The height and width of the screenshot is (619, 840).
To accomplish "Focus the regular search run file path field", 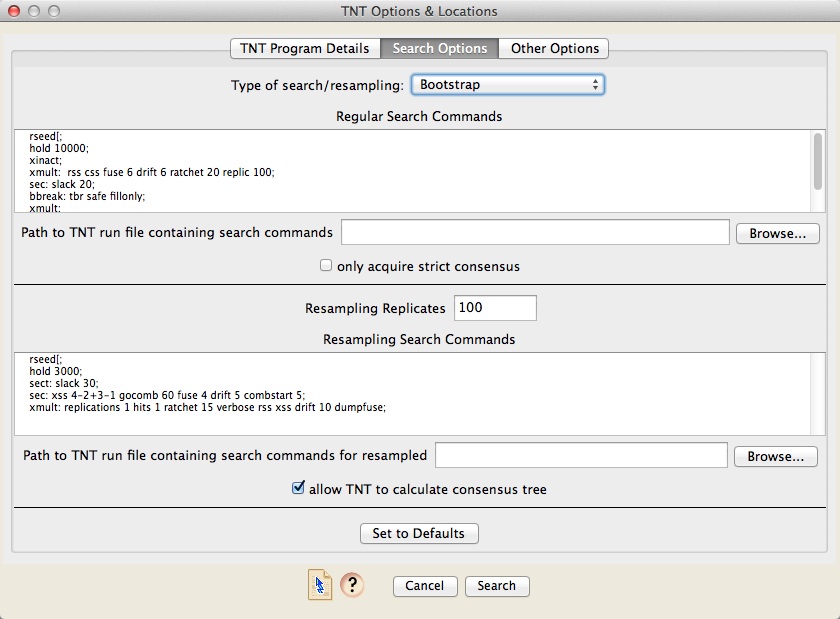I will tap(535, 232).
